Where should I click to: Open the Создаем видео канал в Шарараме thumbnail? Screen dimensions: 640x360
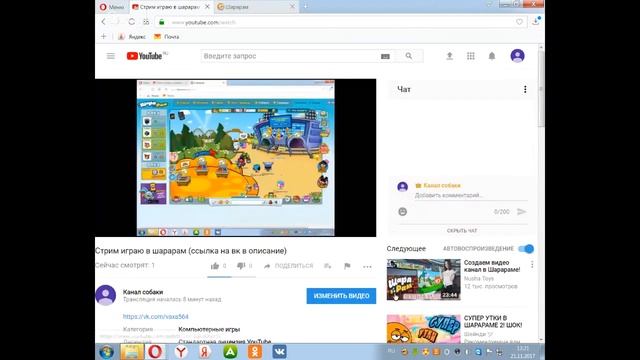pos(423,280)
